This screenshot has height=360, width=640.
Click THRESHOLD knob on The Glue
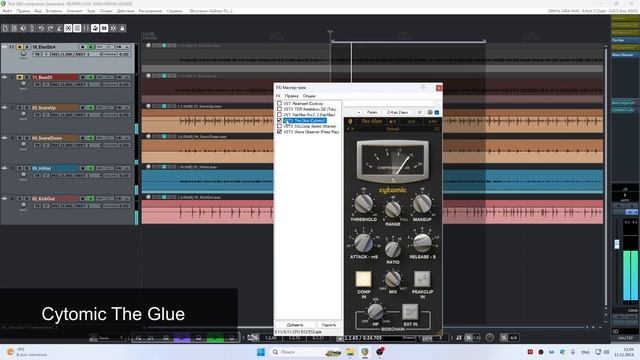[363, 203]
